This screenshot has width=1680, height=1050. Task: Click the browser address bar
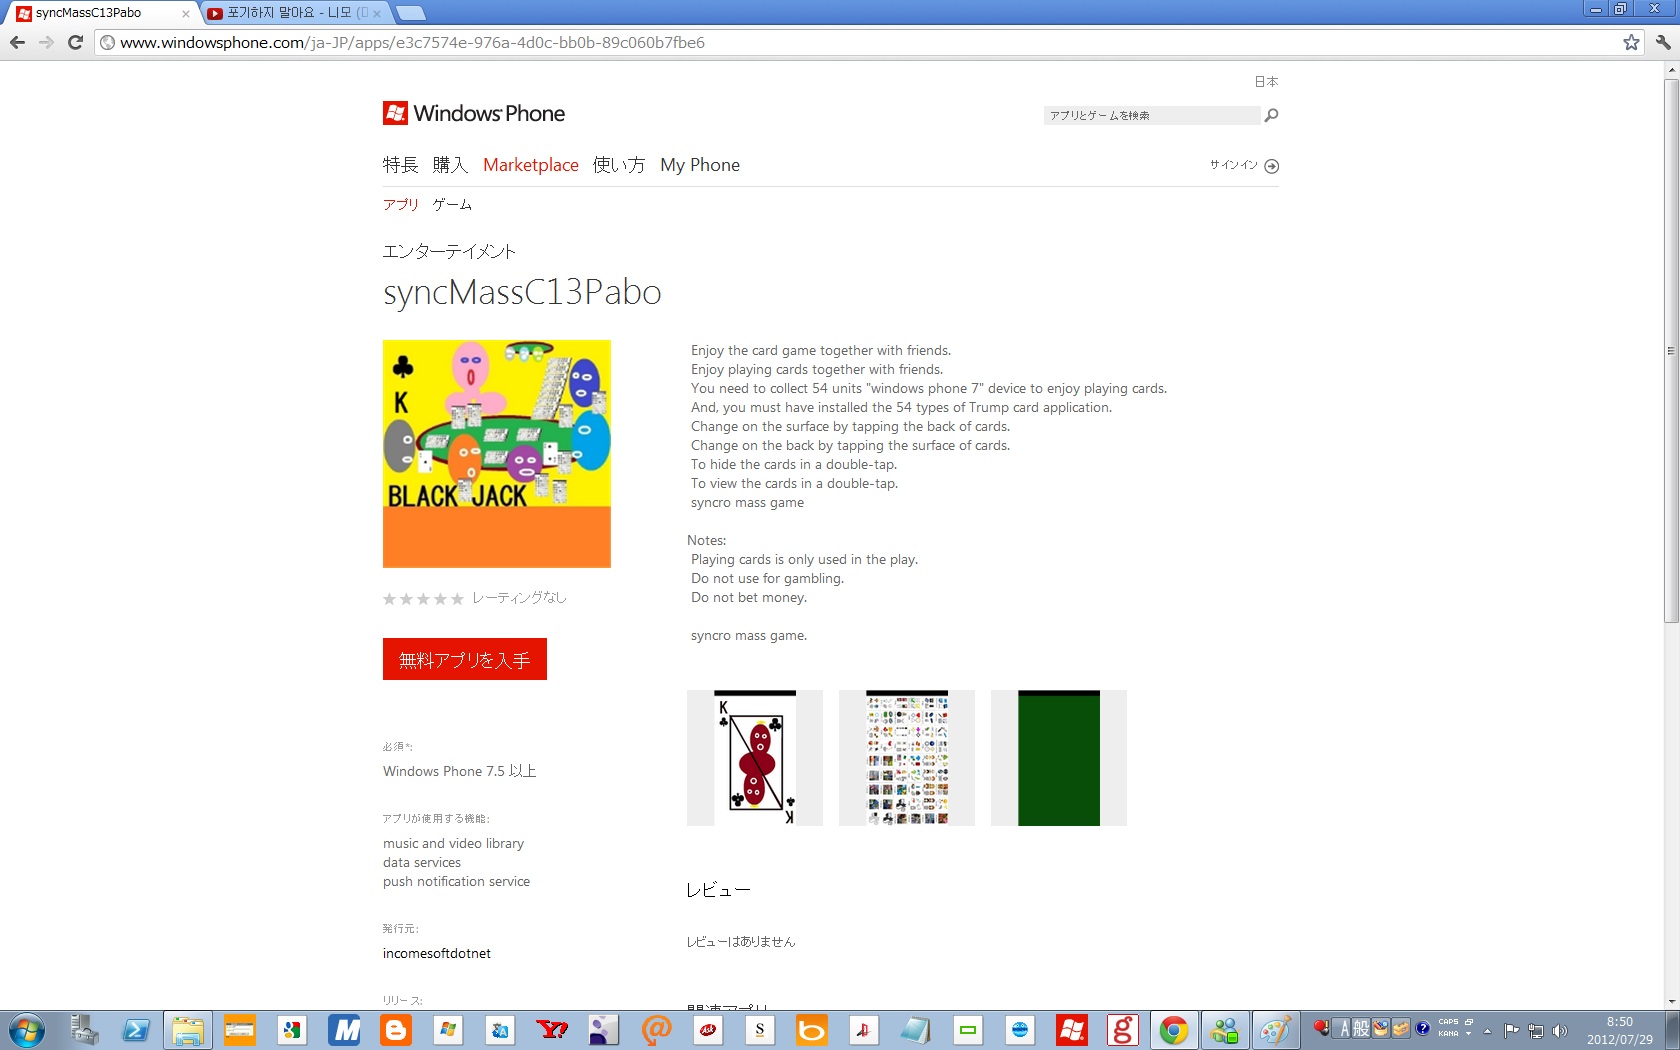click(x=868, y=42)
